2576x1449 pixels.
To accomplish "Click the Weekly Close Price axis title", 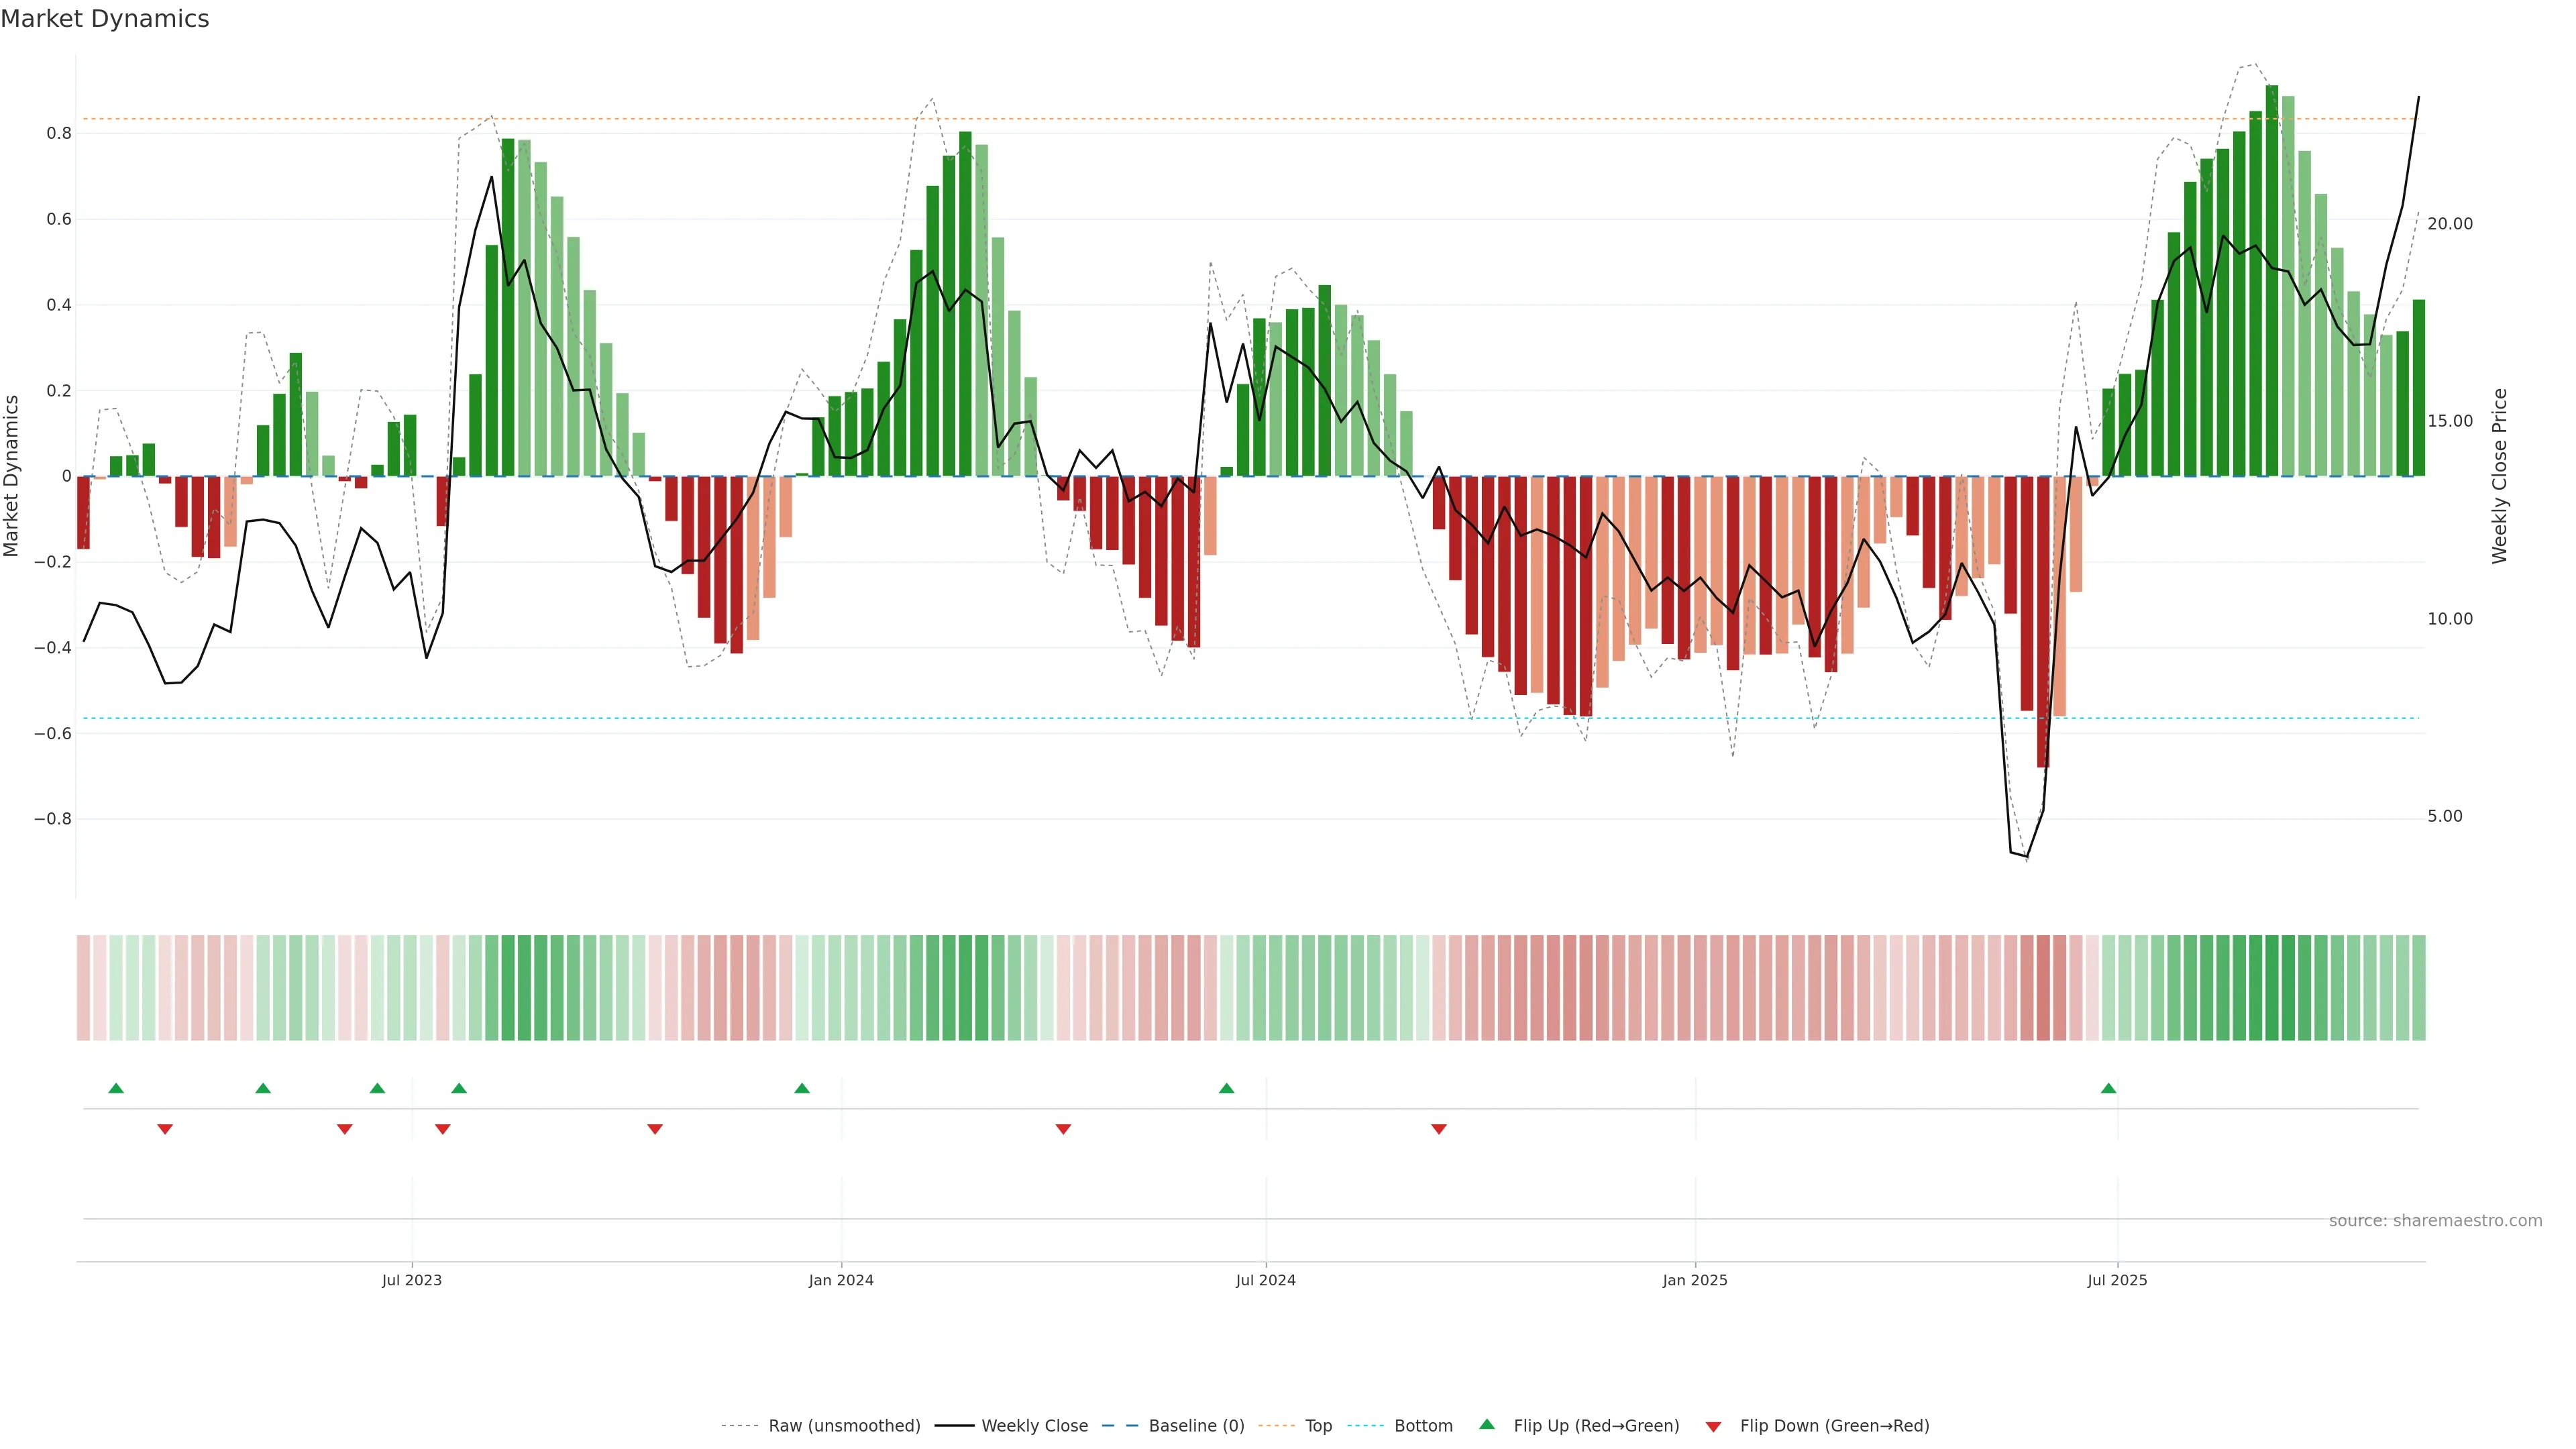I will (x=2499, y=476).
